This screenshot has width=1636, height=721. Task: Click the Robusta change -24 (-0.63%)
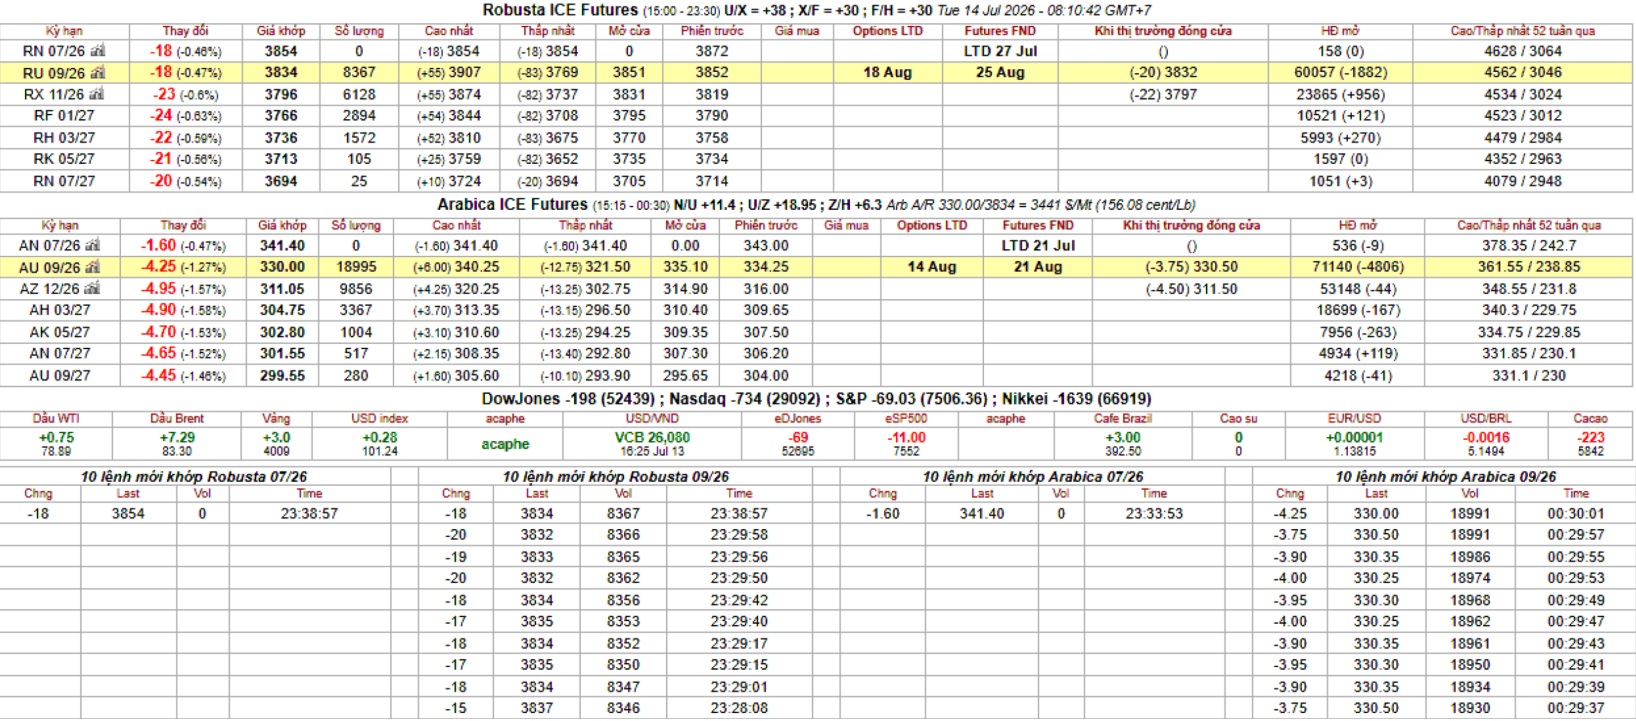pyautogui.click(x=186, y=116)
